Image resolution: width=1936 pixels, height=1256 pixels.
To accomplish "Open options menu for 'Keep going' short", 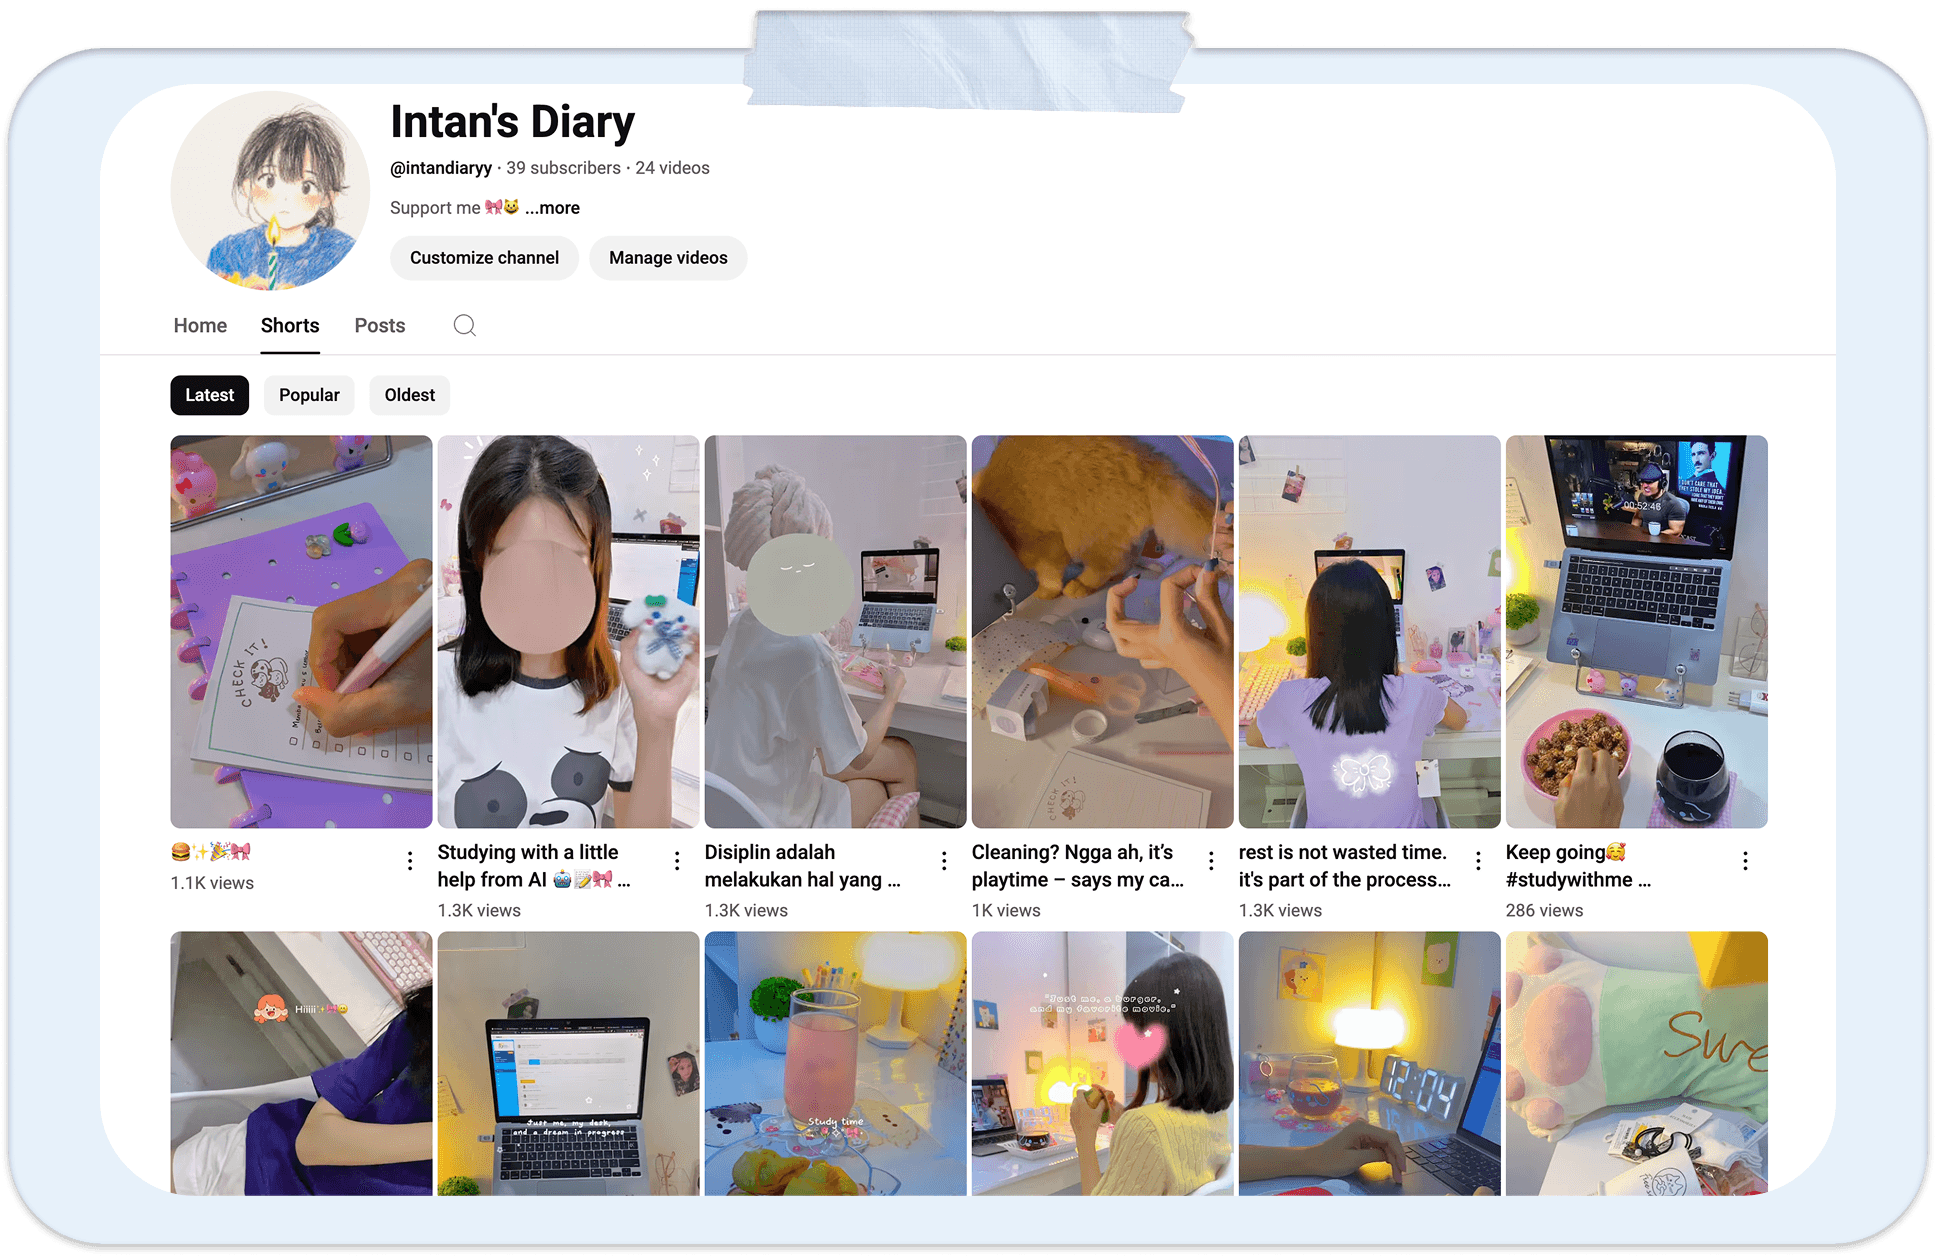I will (1745, 861).
